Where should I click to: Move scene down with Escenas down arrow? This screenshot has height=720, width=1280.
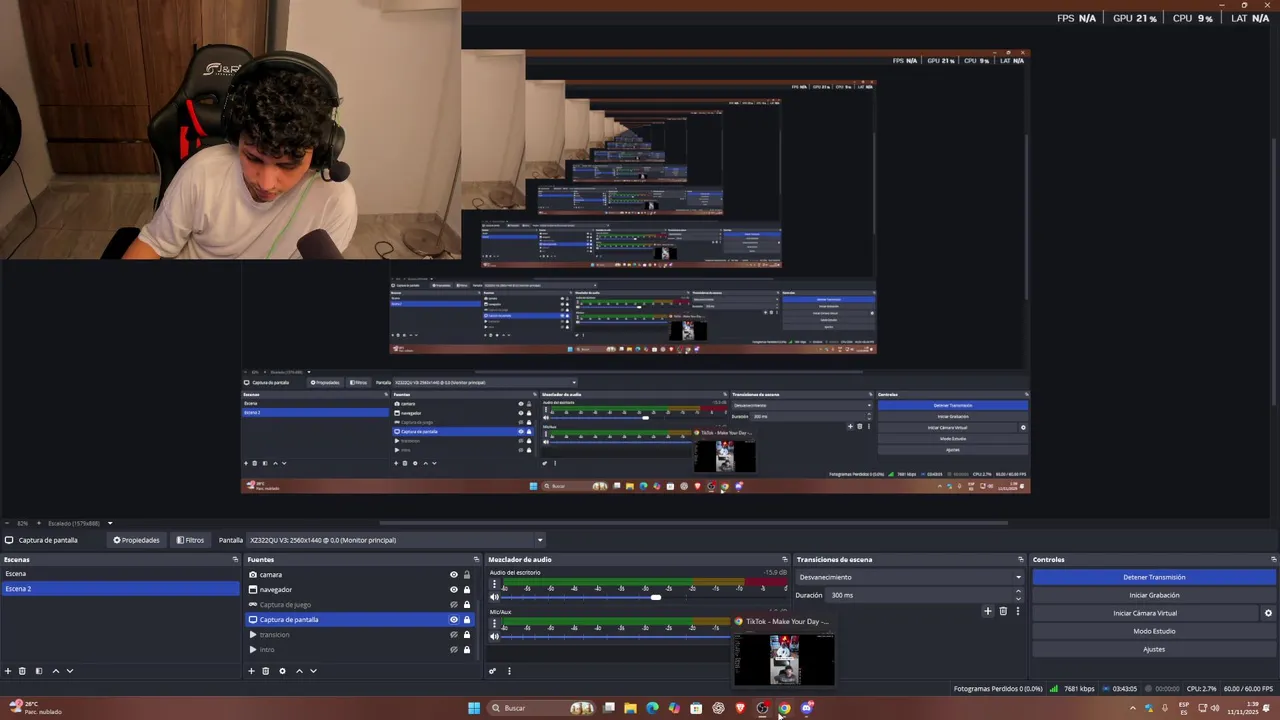pos(70,671)
